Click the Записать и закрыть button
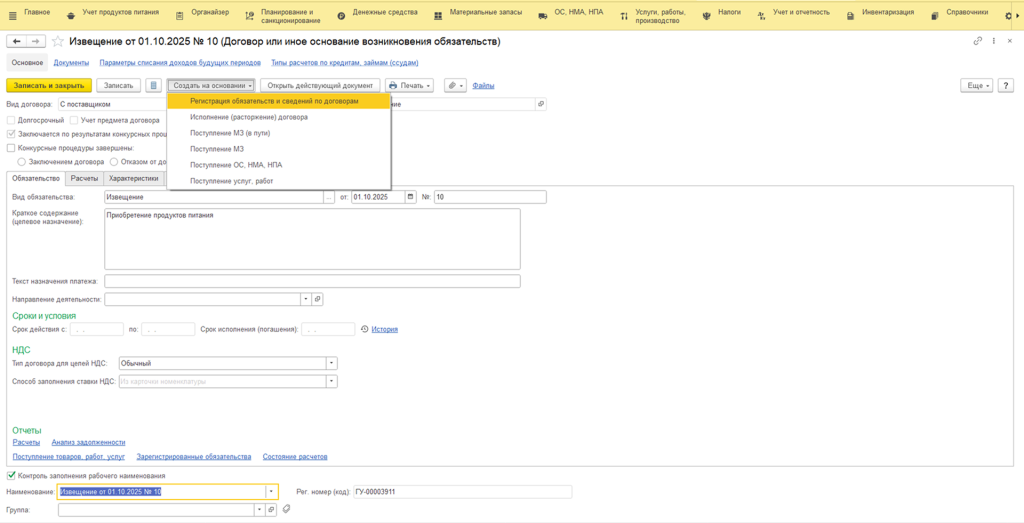Viewport: 1024px width, 523px height. point(49,86)
